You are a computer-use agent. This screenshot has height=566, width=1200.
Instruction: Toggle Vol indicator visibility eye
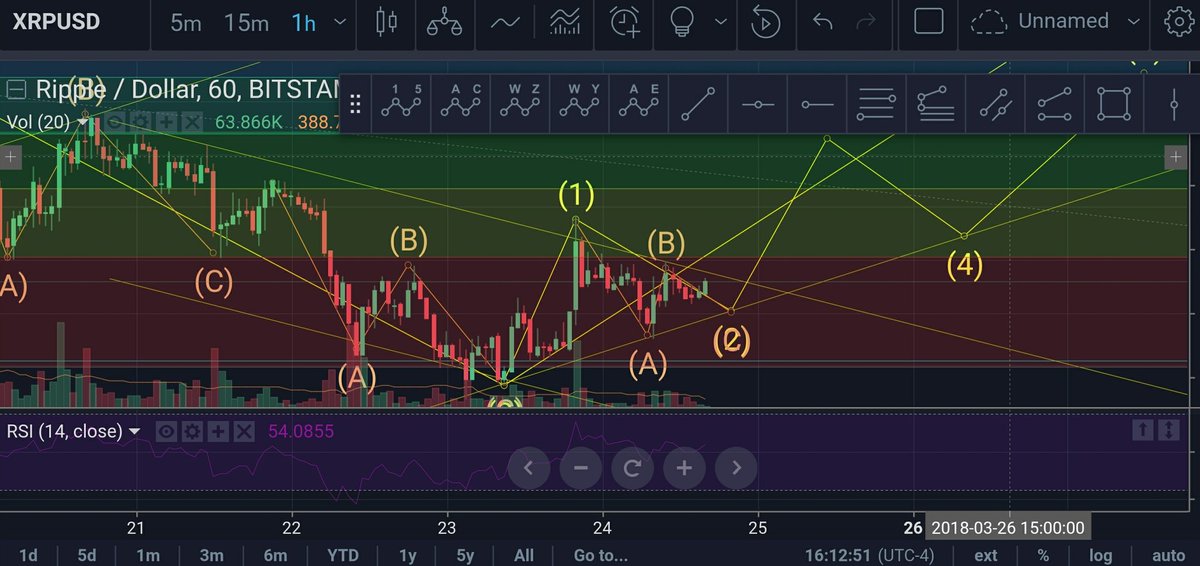116,122
